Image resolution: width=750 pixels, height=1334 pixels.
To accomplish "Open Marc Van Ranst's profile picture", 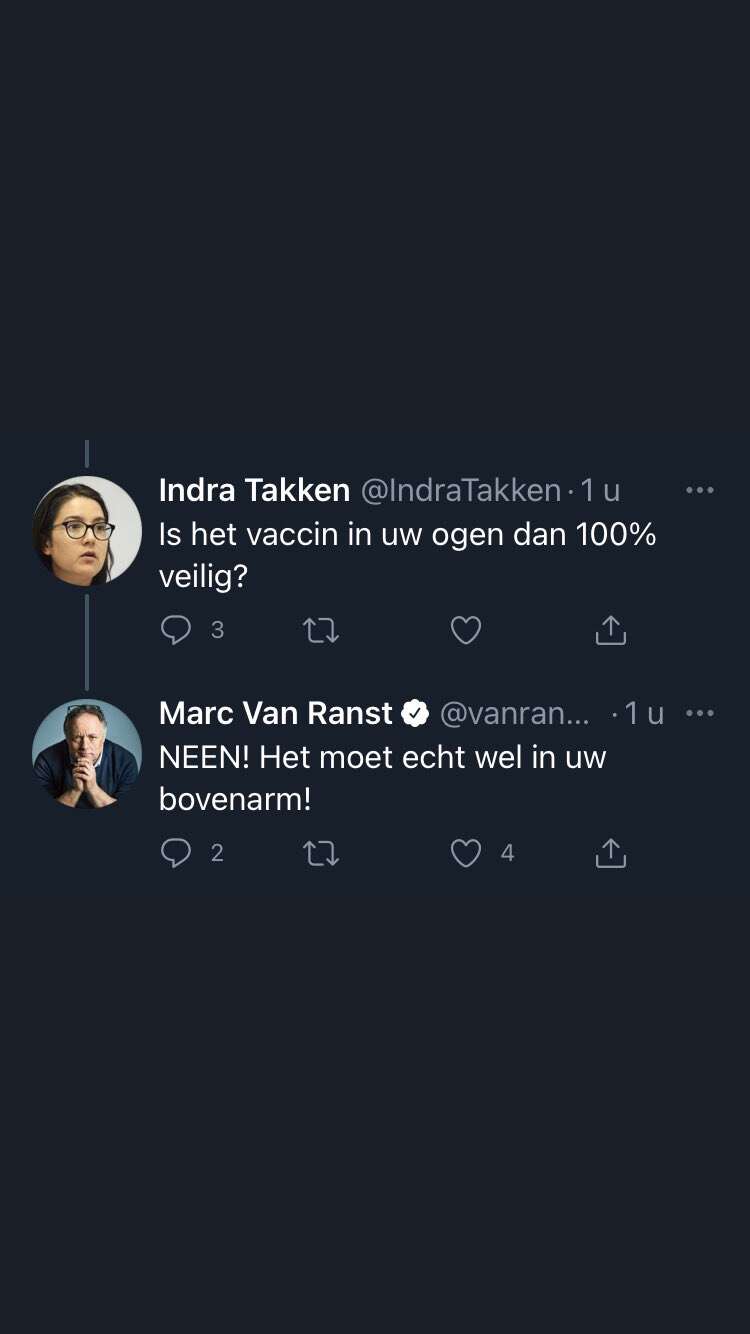I will pos(87,753).
